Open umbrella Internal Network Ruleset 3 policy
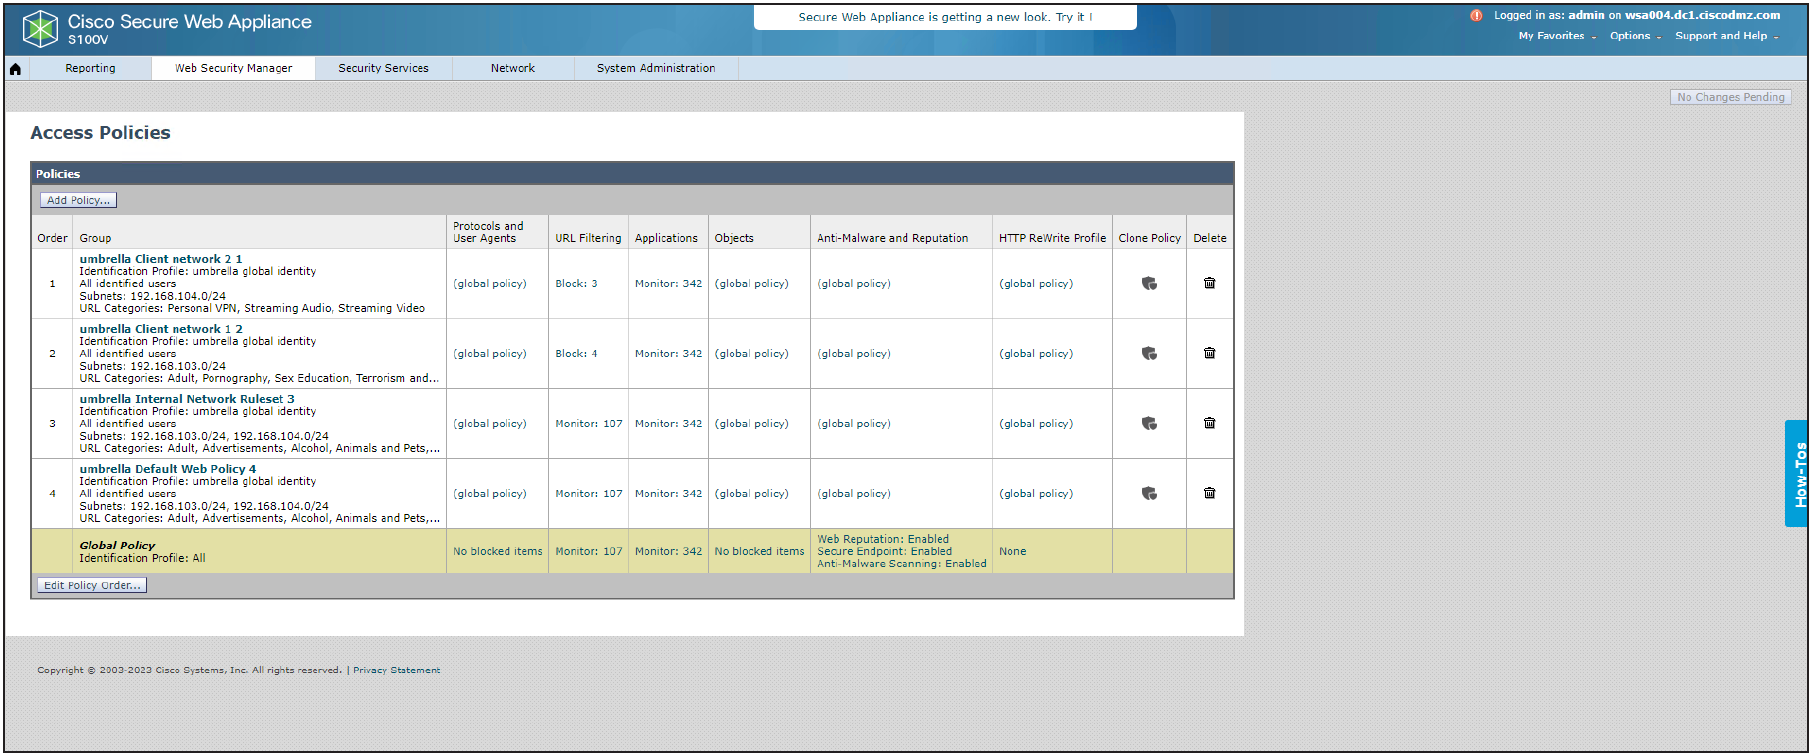Screen dimensions: 1812x756 [187, 399]
